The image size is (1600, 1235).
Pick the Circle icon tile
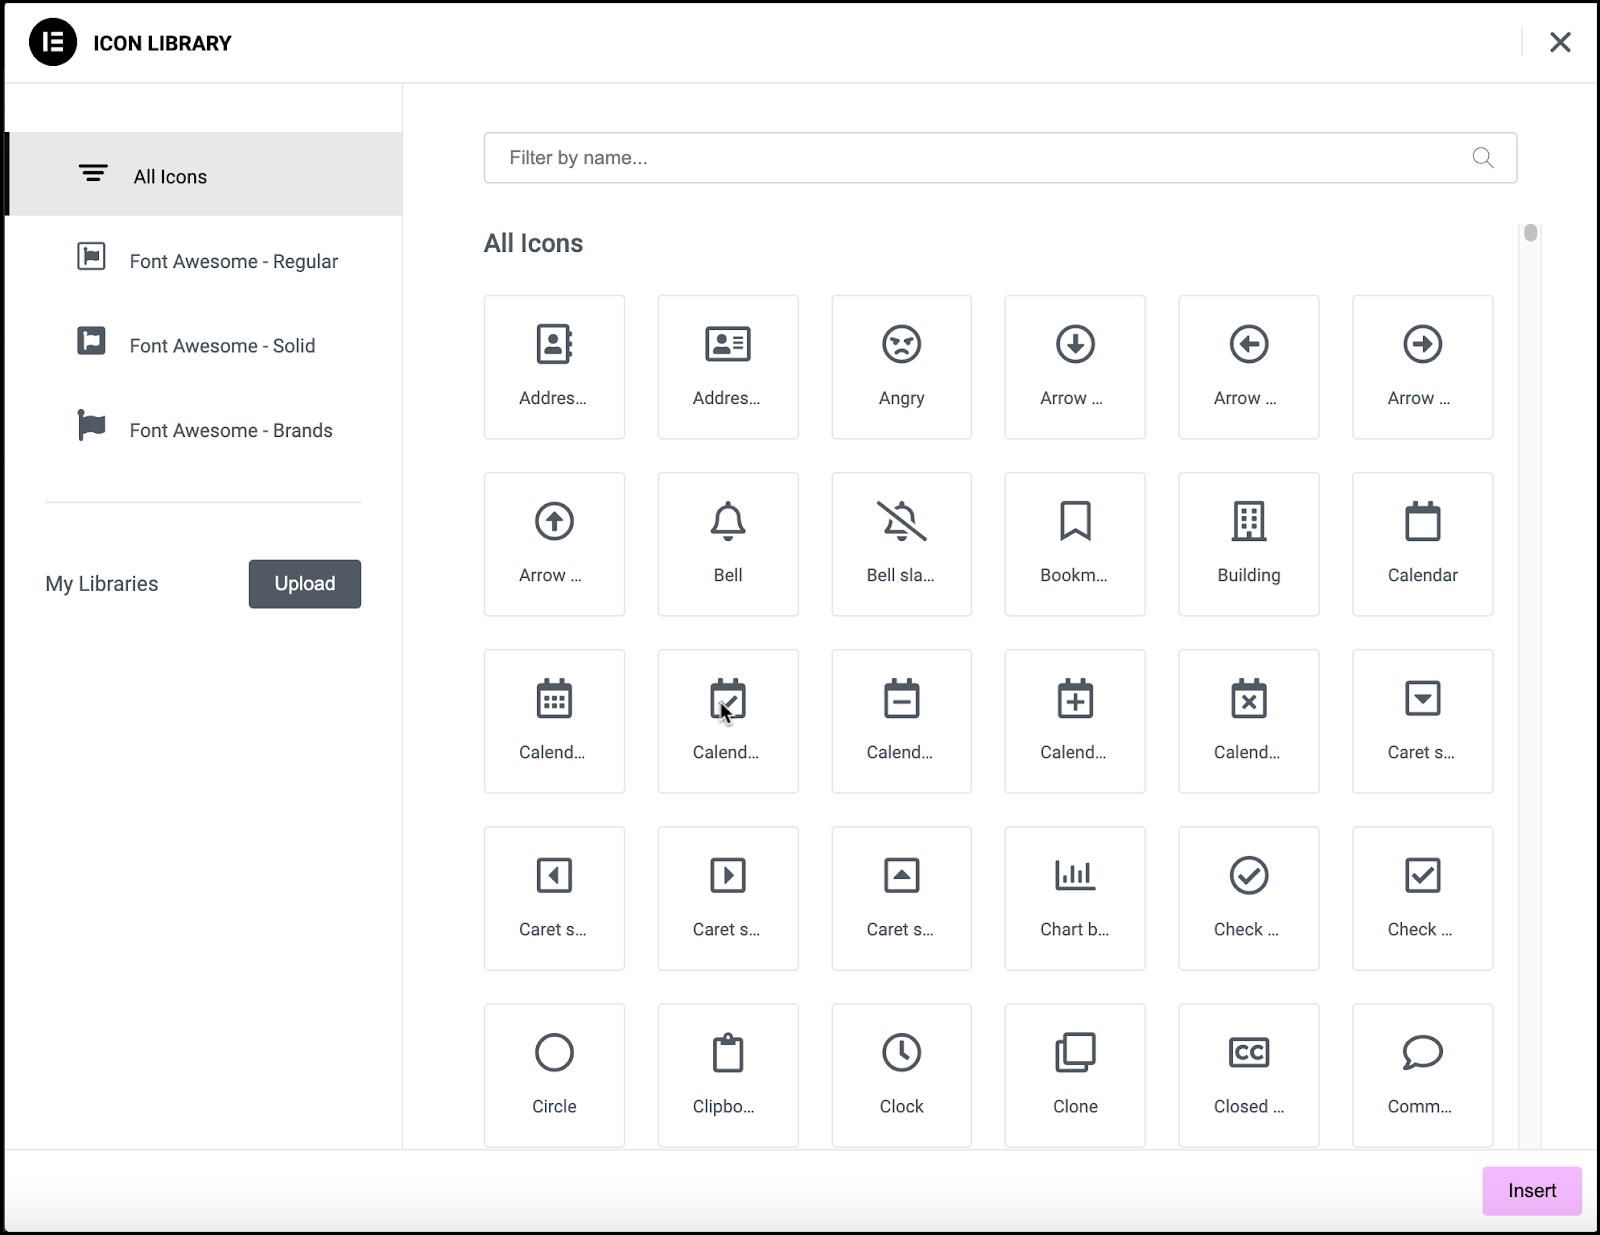tap(554, 1075)
